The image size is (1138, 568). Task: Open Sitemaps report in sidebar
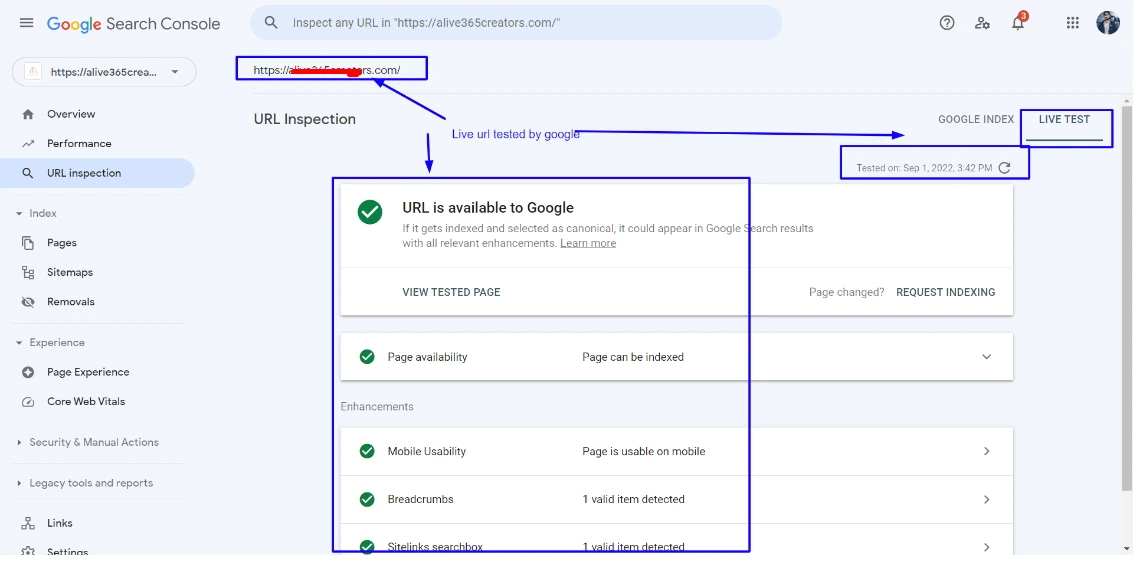[70, 273]
